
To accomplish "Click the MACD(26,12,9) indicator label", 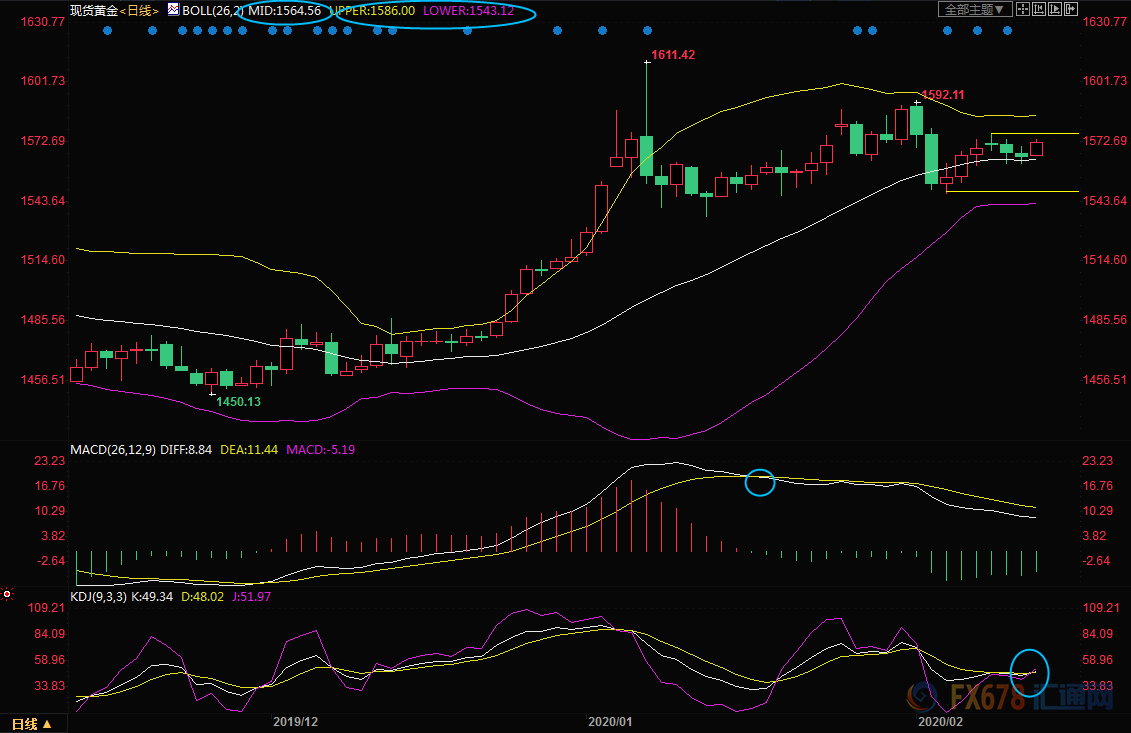I will 113,449.
